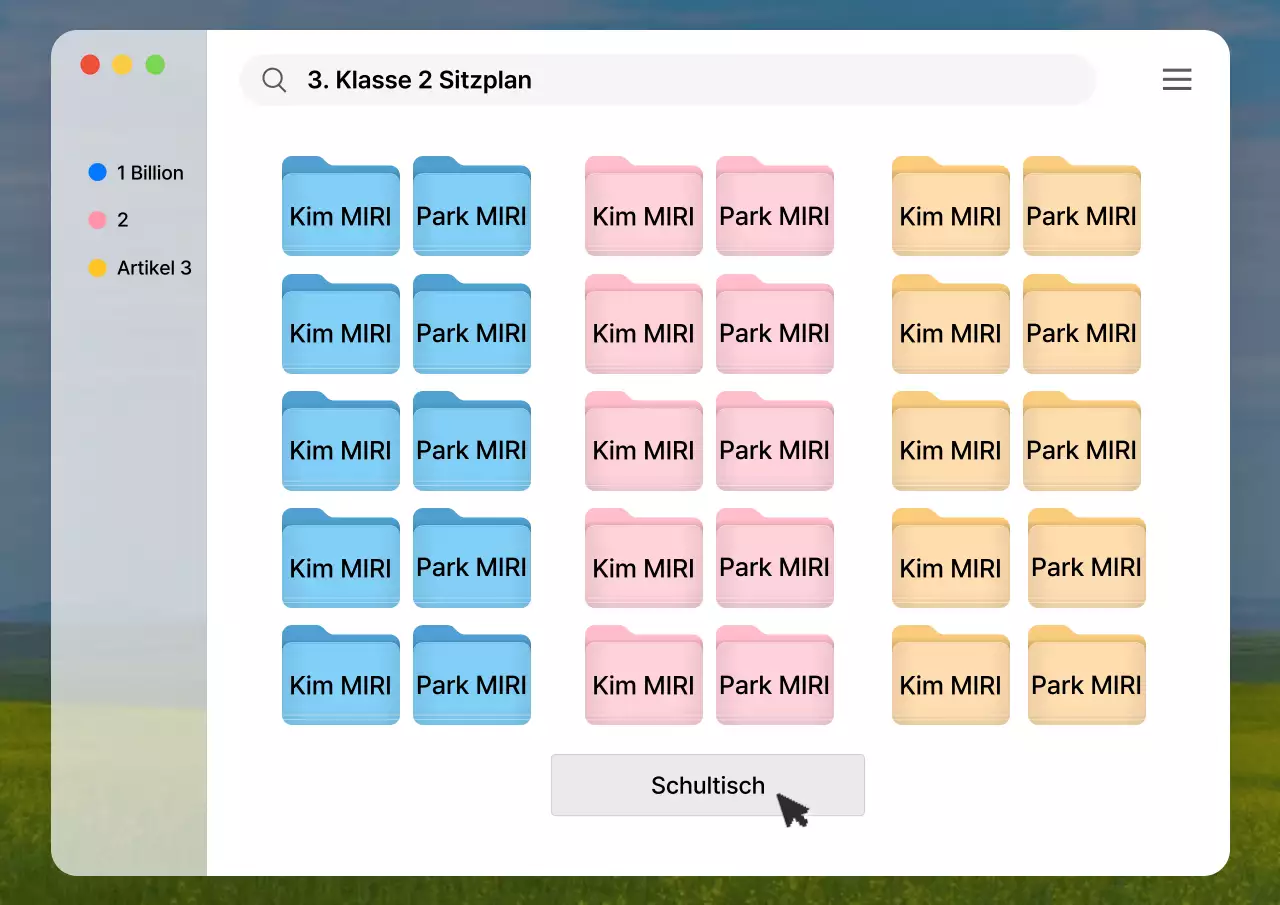Click the blue dot beside '1 Billion'
The height and width of the screenshot is (905, 1280).
(x=97, y=173)
